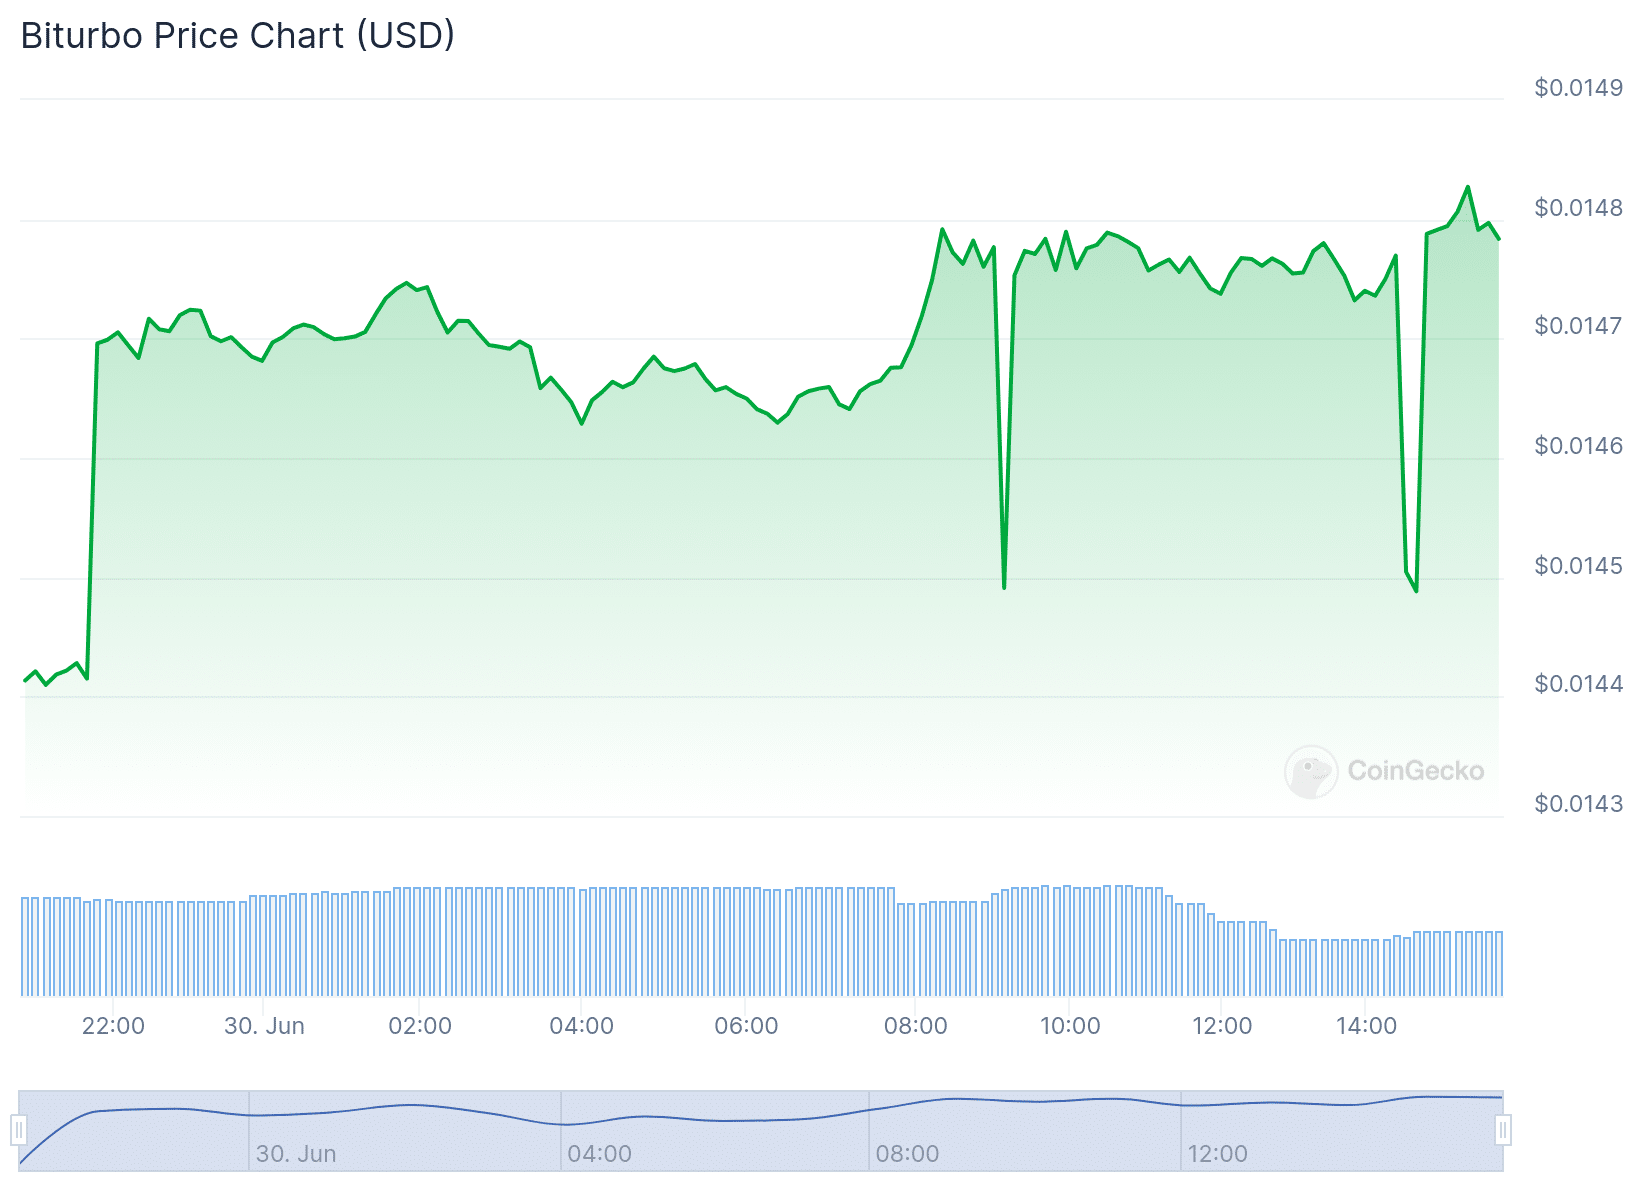Viewport: 1644px width, 1200px height.
Task: Click the 30. Jun label in the navigator
Action: tap(296, 1154)
